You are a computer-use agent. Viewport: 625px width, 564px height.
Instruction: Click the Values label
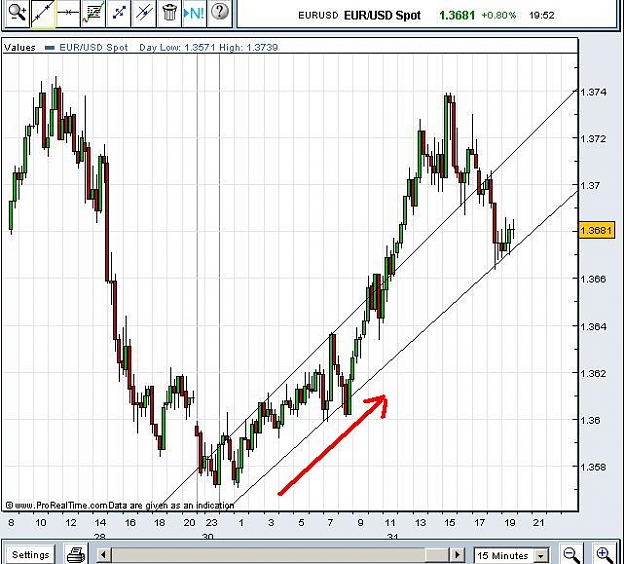20,47
